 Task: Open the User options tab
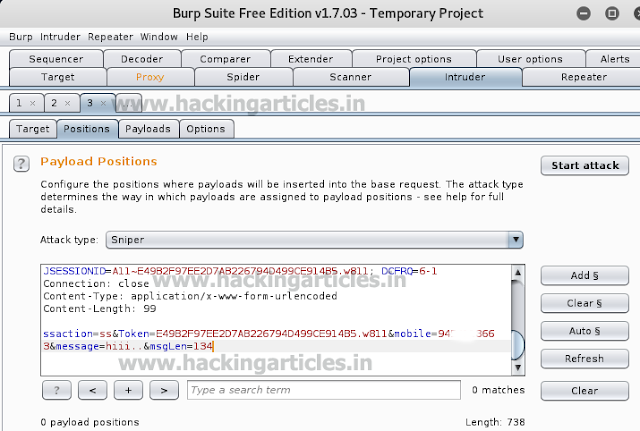[x=530, y=59]
